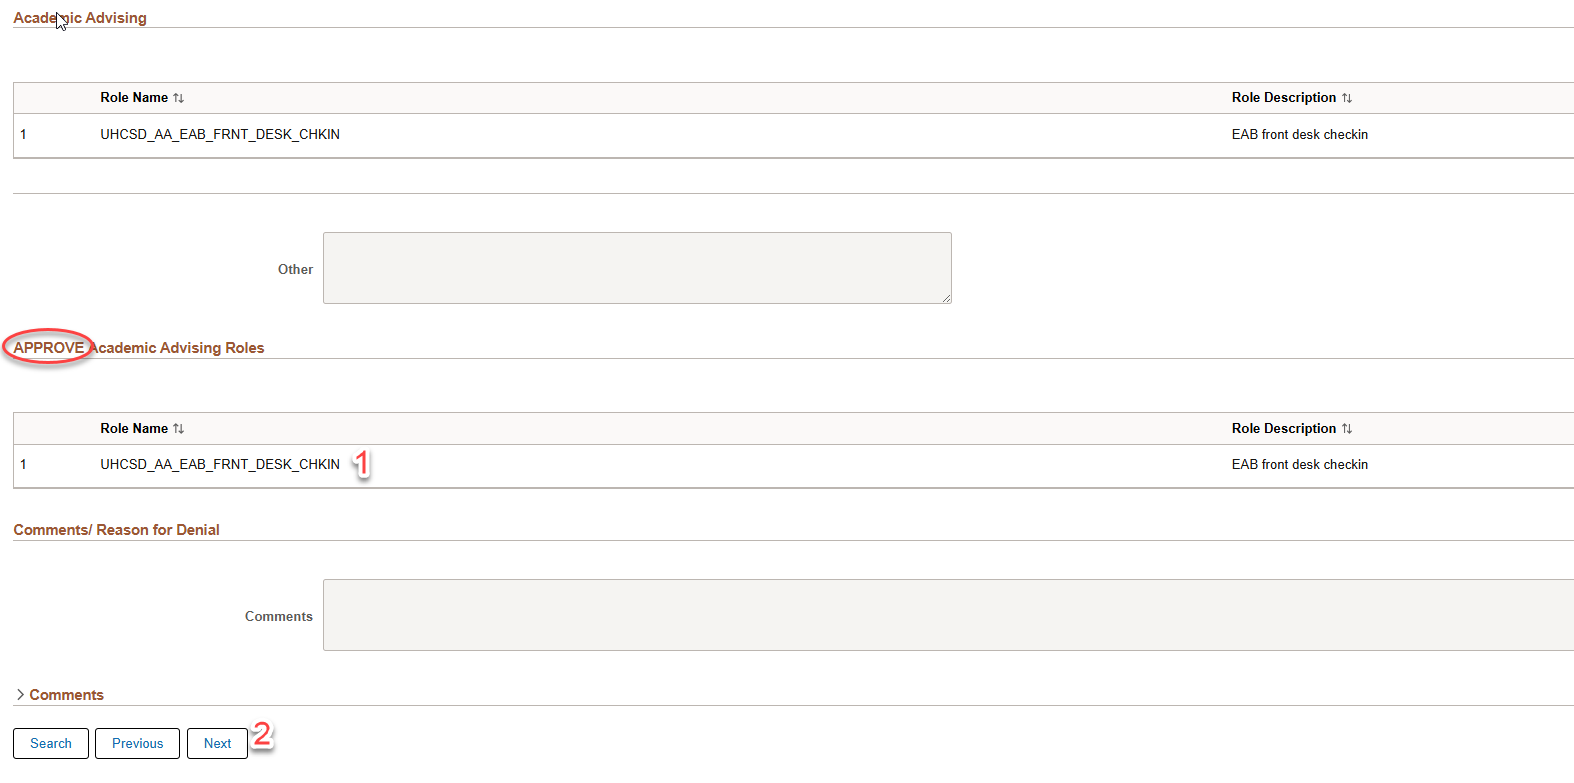
Task: Open the Comments section
Action: click(65, 694)
